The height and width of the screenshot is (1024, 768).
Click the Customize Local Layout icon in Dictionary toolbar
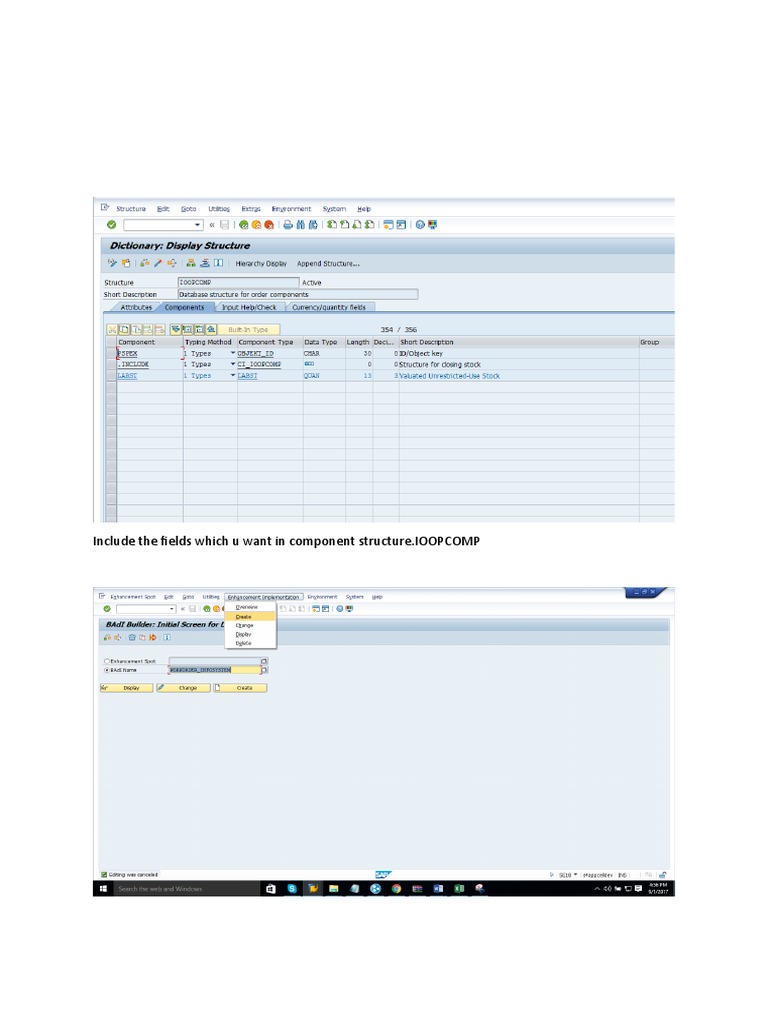[432, 225]
